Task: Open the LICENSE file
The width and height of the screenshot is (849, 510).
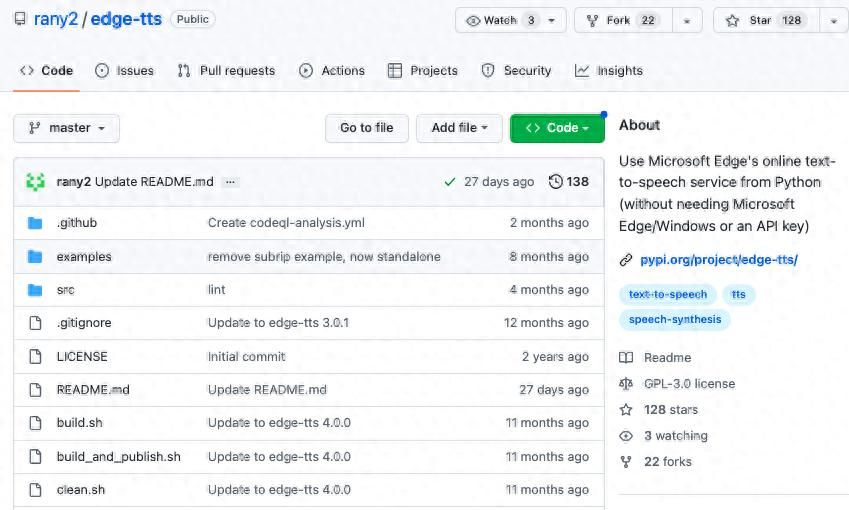Action: (x=82, y=357)
